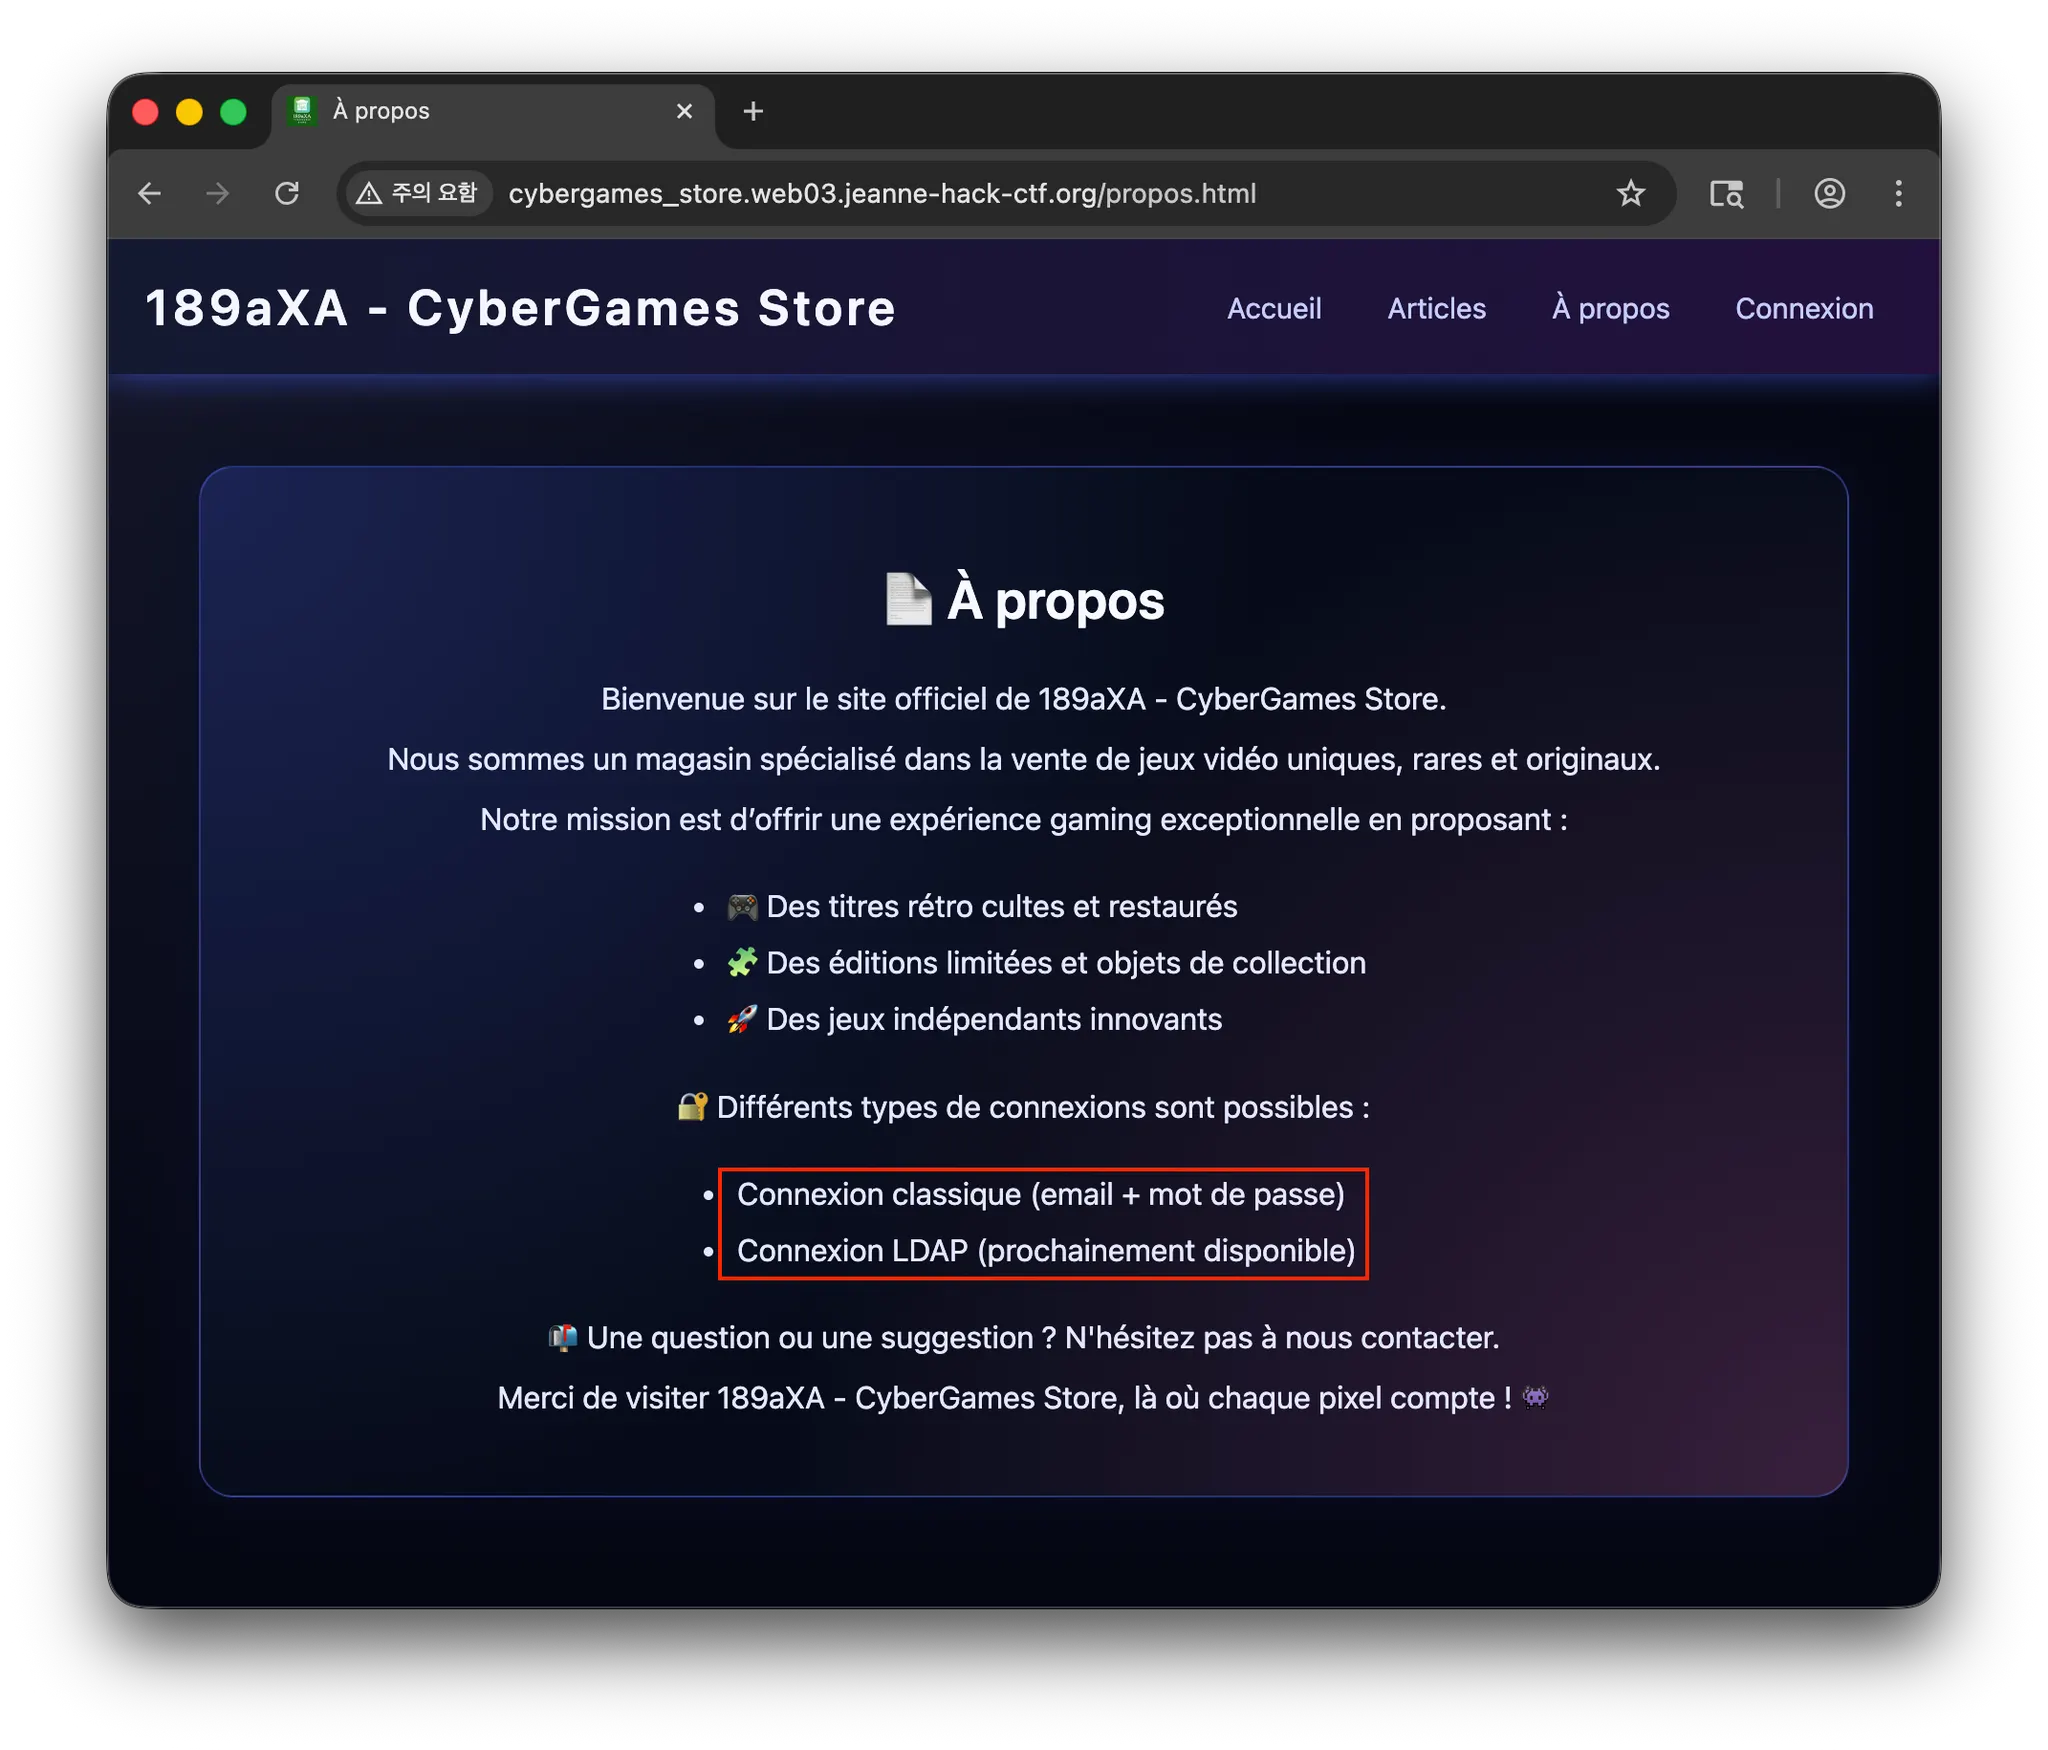Open the tab search icon in toolbar
The width and height of the screenshot is (2048, 1750).
click(x=1726, y=193)
